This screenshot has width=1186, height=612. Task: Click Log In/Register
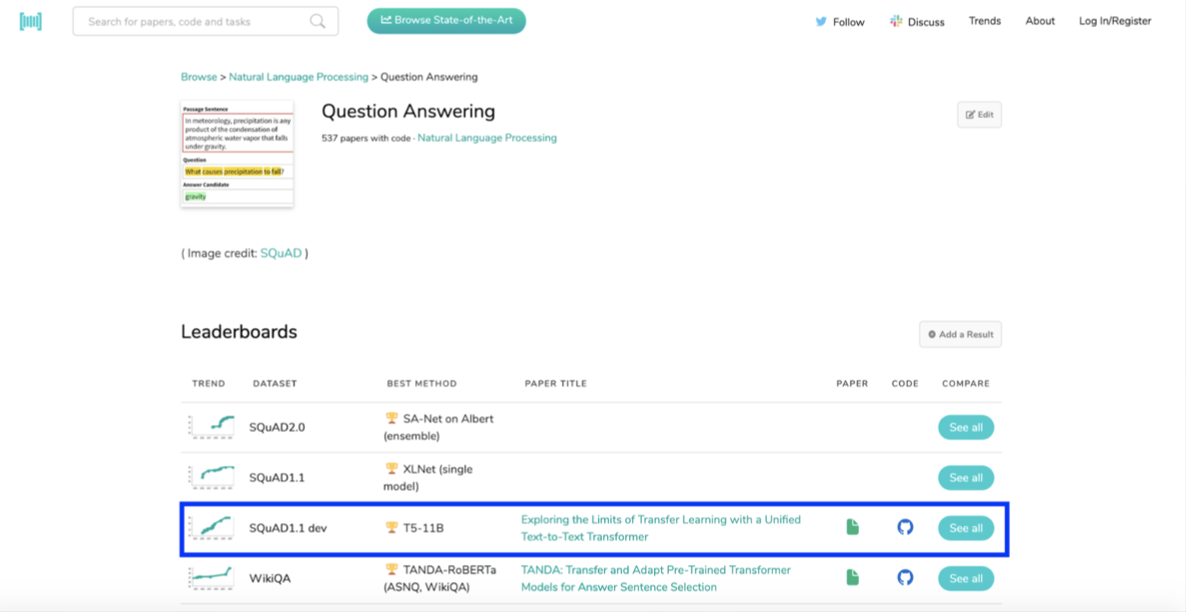click(1115, 21)
